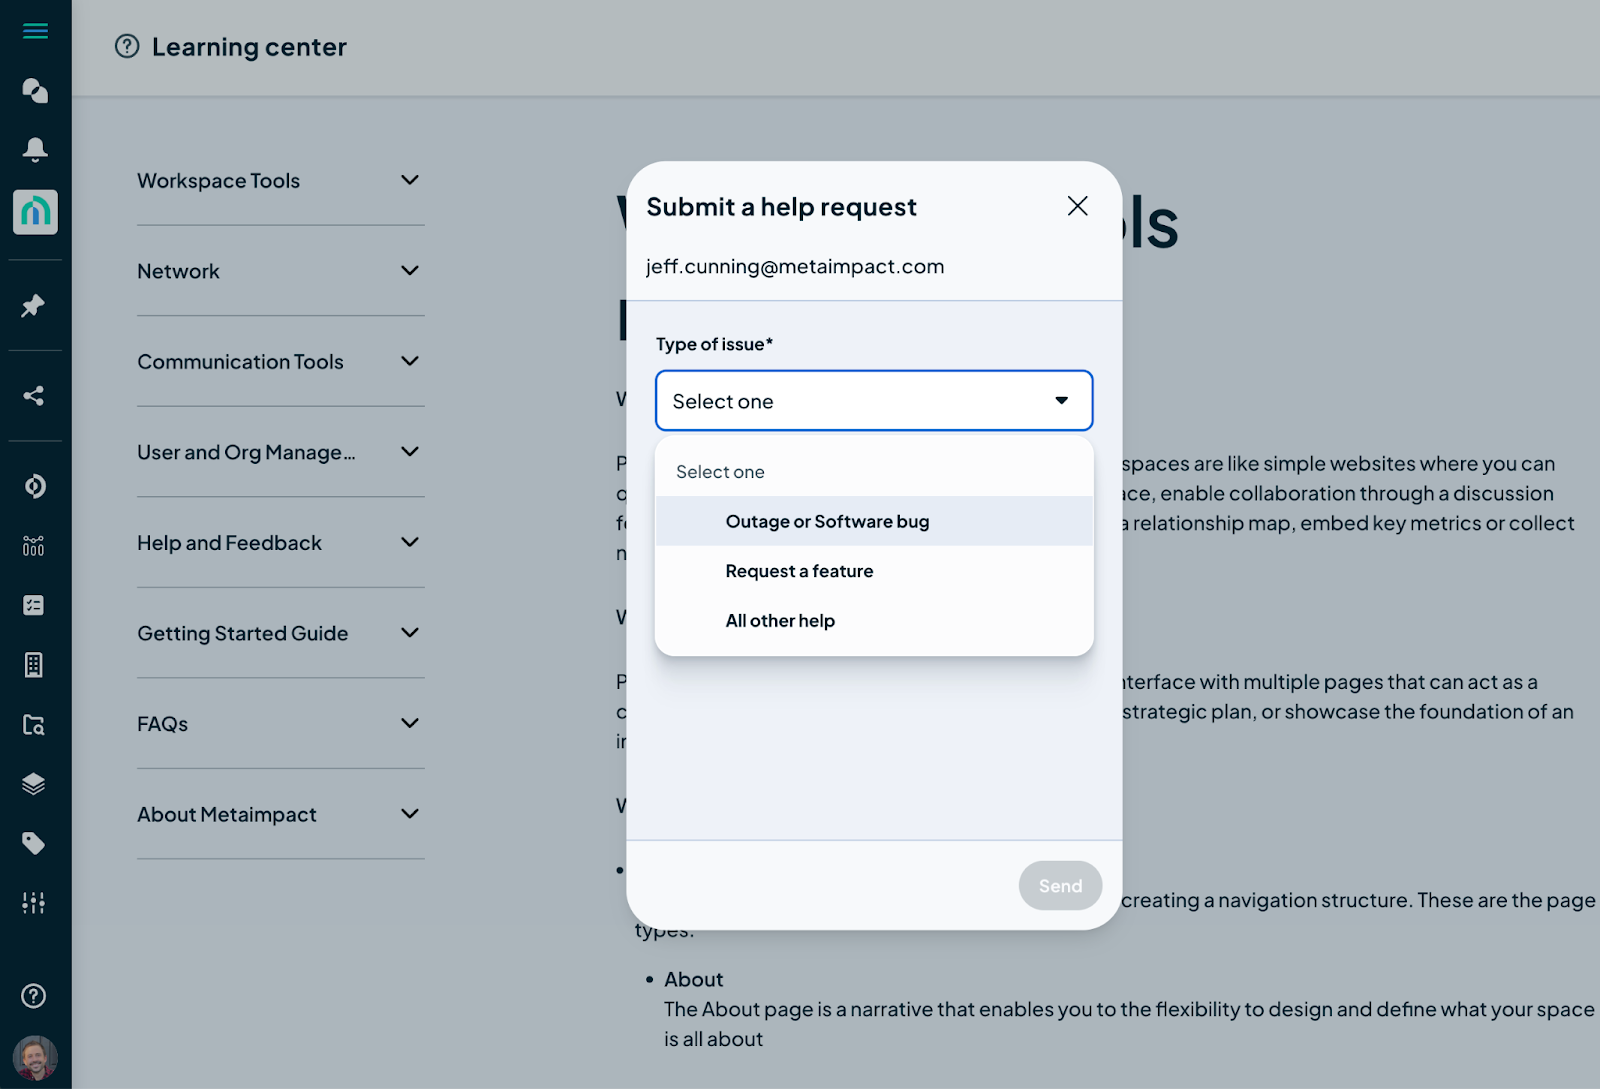1600x1089 pixels.
Task: Open the share network icon
Action: pos(34,396)
